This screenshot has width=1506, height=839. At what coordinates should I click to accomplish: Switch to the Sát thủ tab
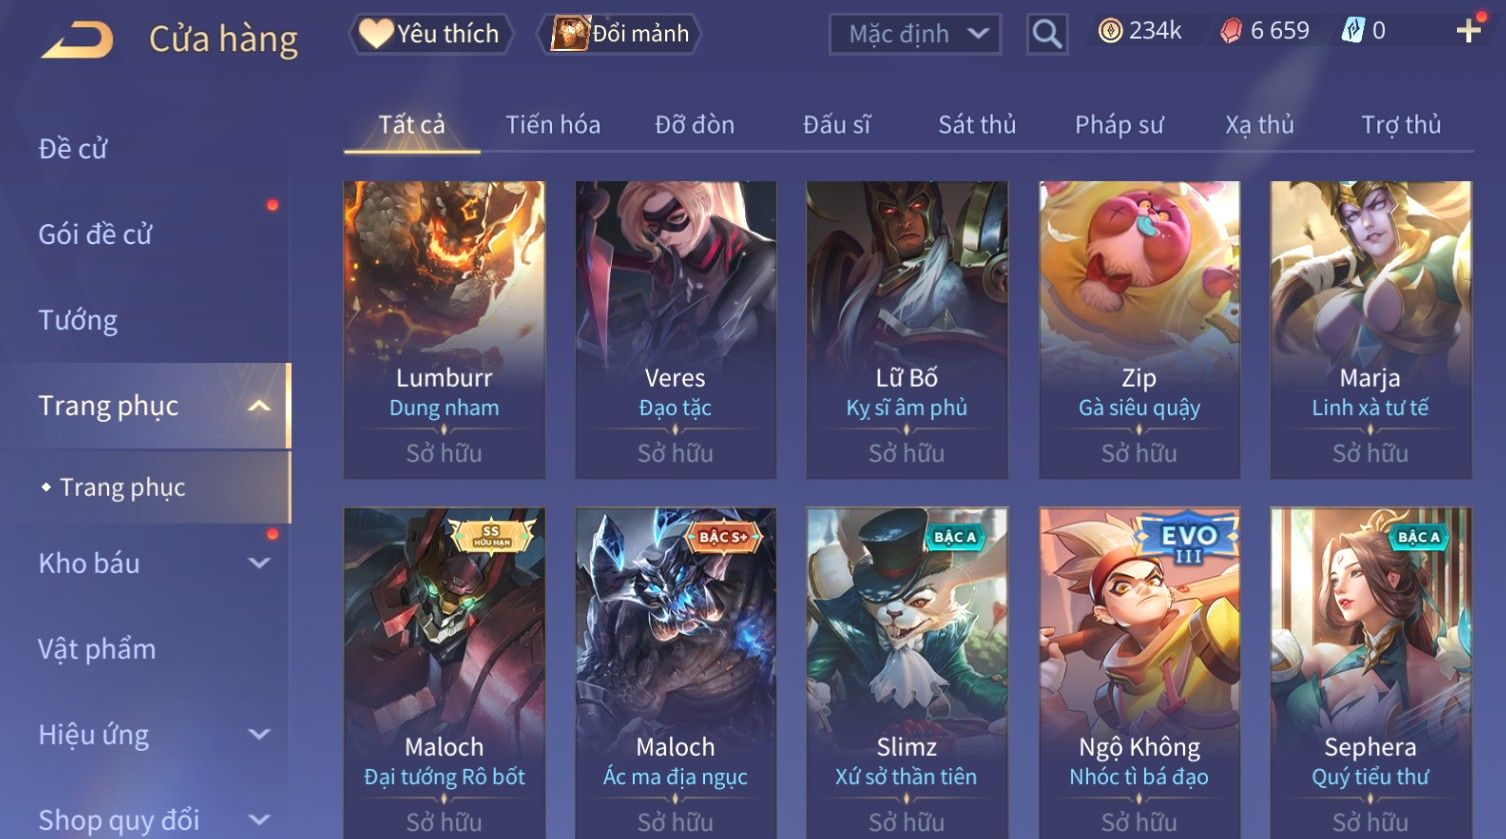tap(977, 125)
